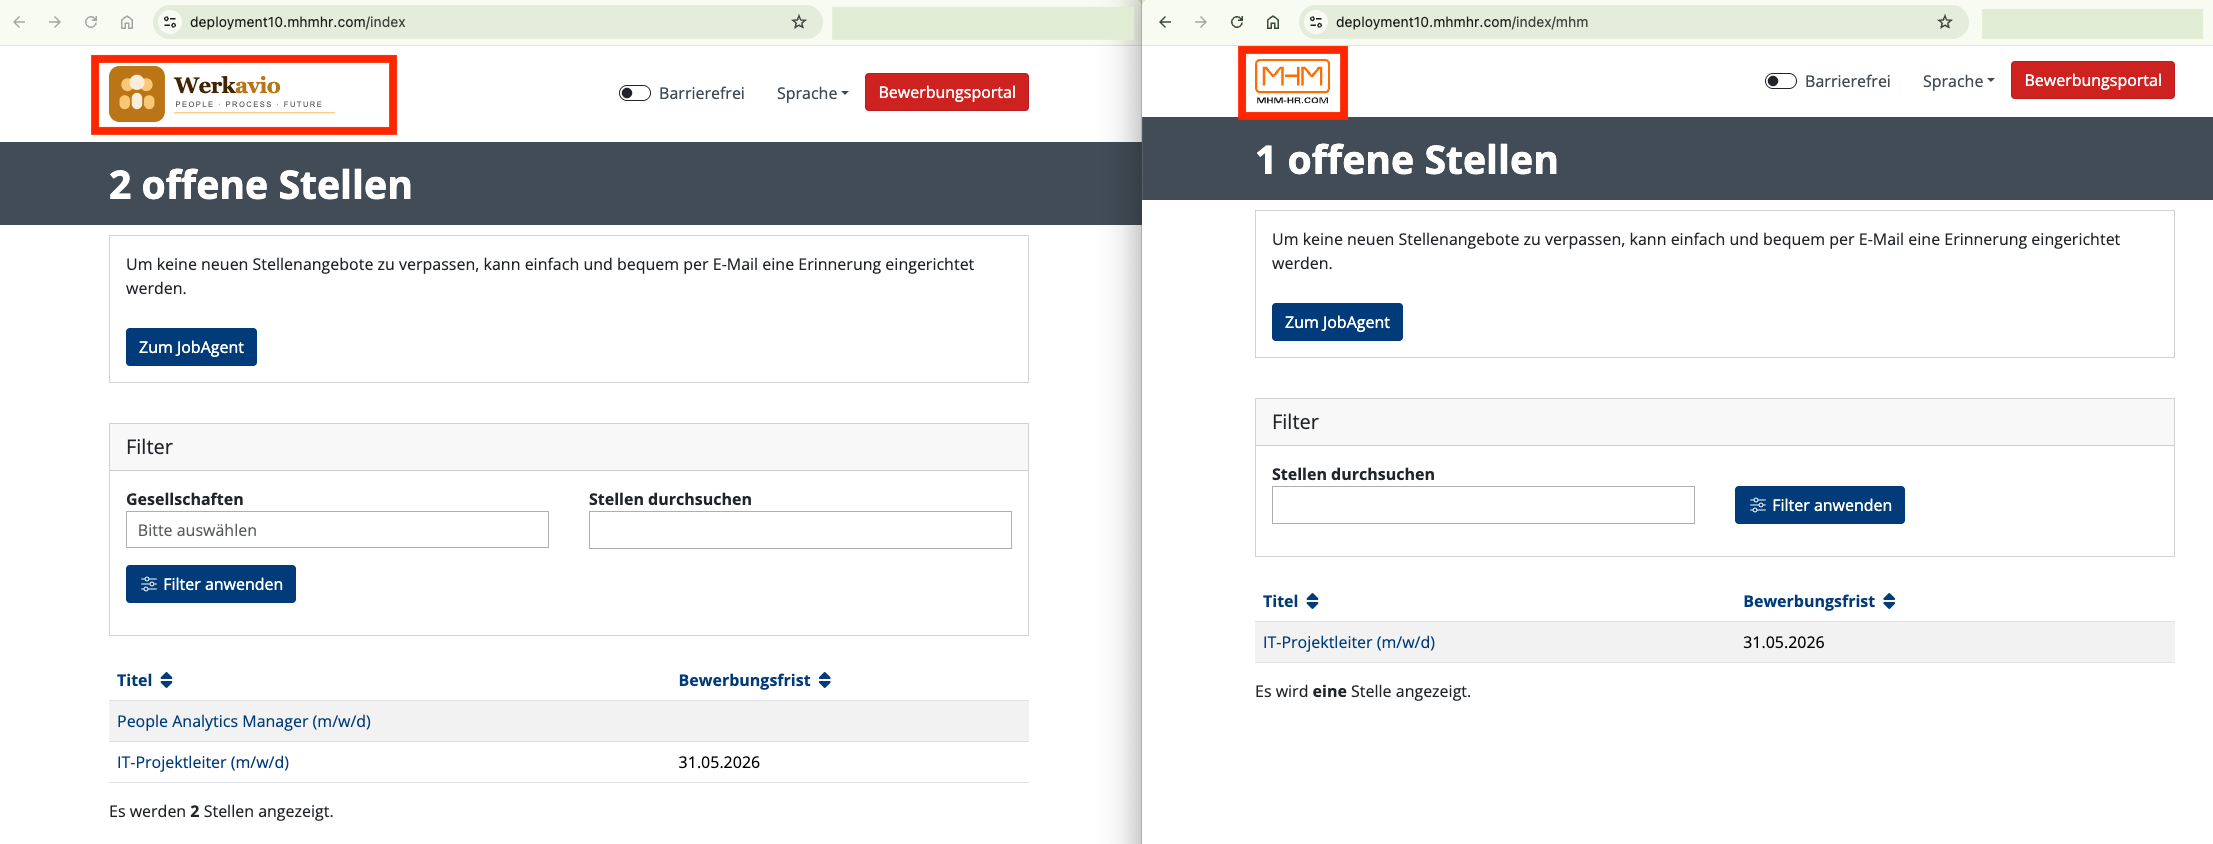Go back in the right browser window

1165,22
